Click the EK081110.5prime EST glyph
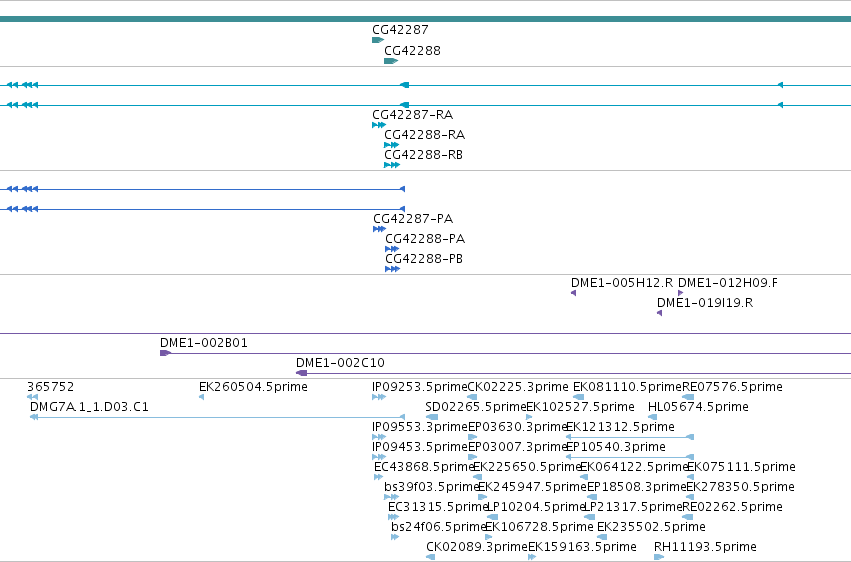Viewport: 851px width, 562px height. (x=579, y=397)
